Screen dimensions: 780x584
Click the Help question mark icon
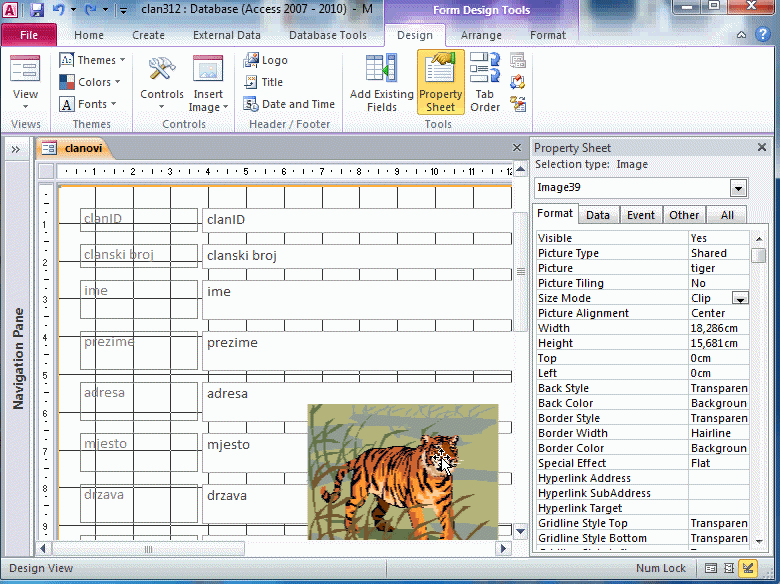coord(767,35)
